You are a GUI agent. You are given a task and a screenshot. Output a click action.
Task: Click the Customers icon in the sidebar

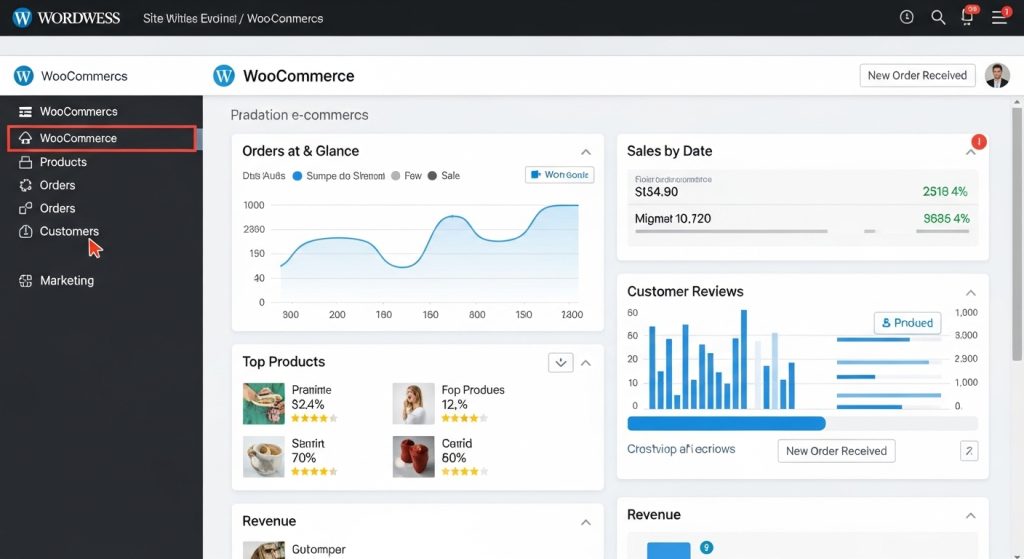[25, 231]
